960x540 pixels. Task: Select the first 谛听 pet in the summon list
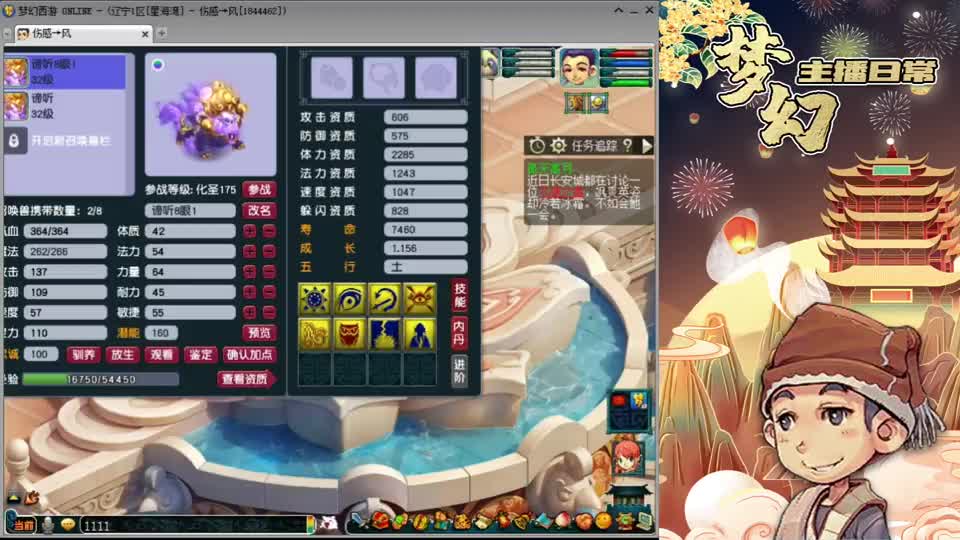[x=64, y=72]
